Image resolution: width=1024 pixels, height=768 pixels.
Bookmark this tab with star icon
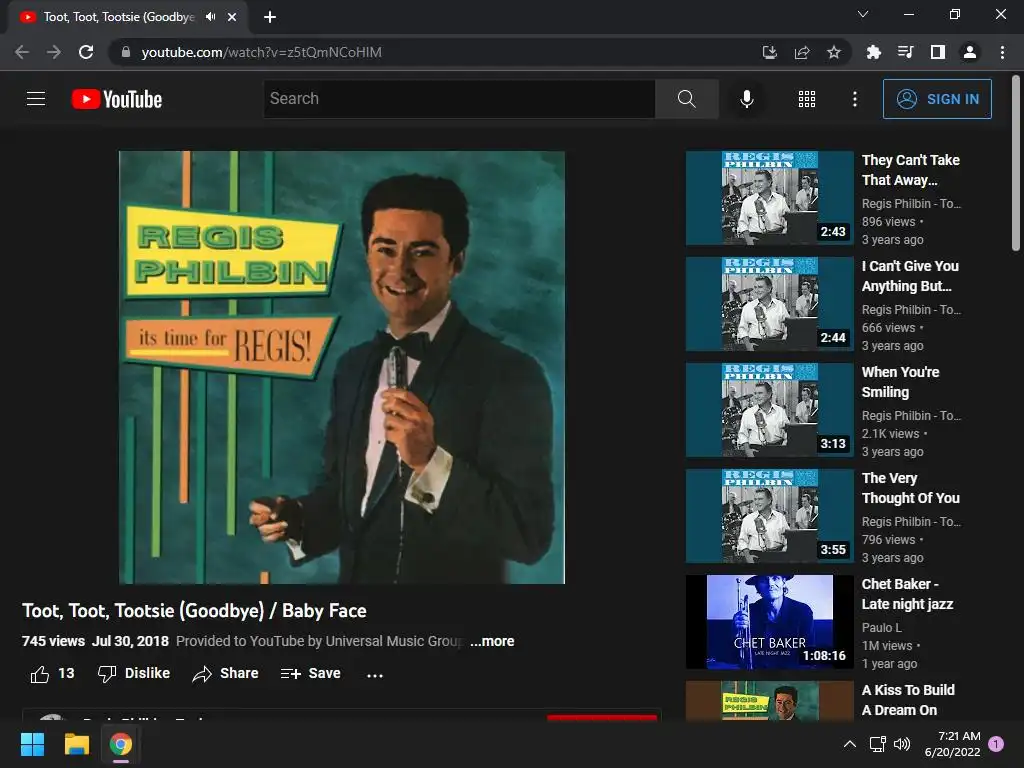[x=834, y=52]
